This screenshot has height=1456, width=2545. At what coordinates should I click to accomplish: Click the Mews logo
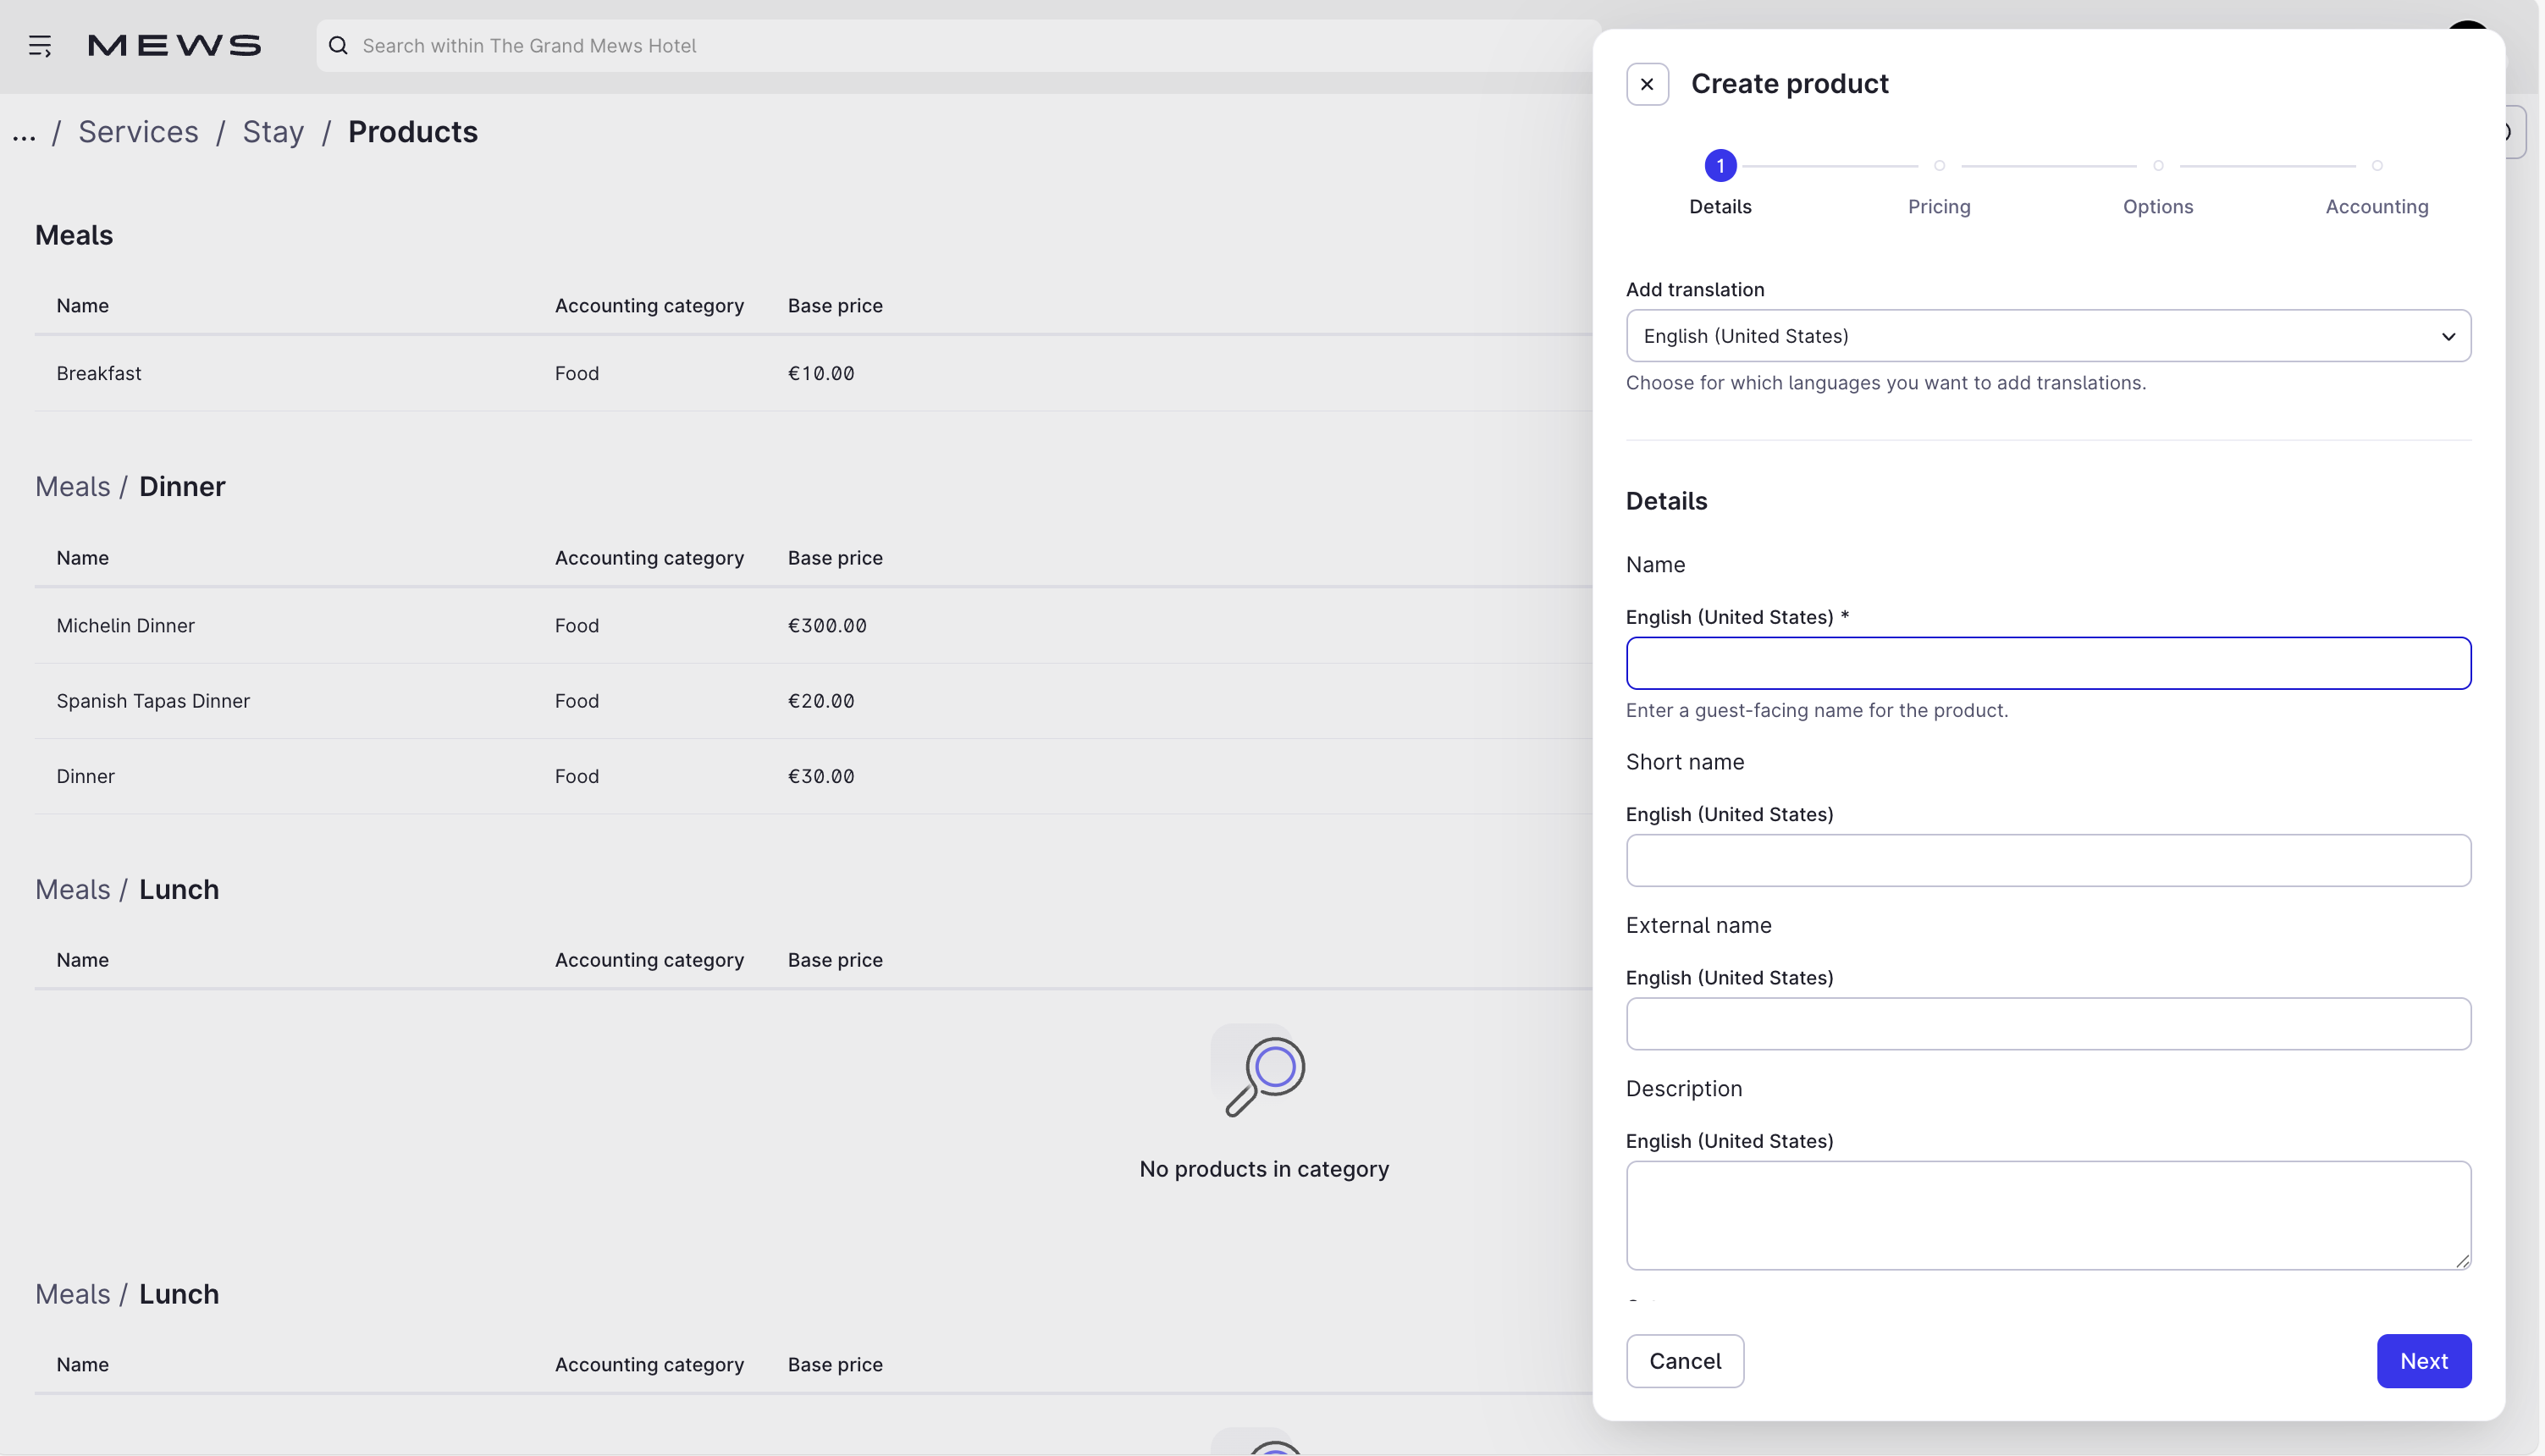point(175,46)
